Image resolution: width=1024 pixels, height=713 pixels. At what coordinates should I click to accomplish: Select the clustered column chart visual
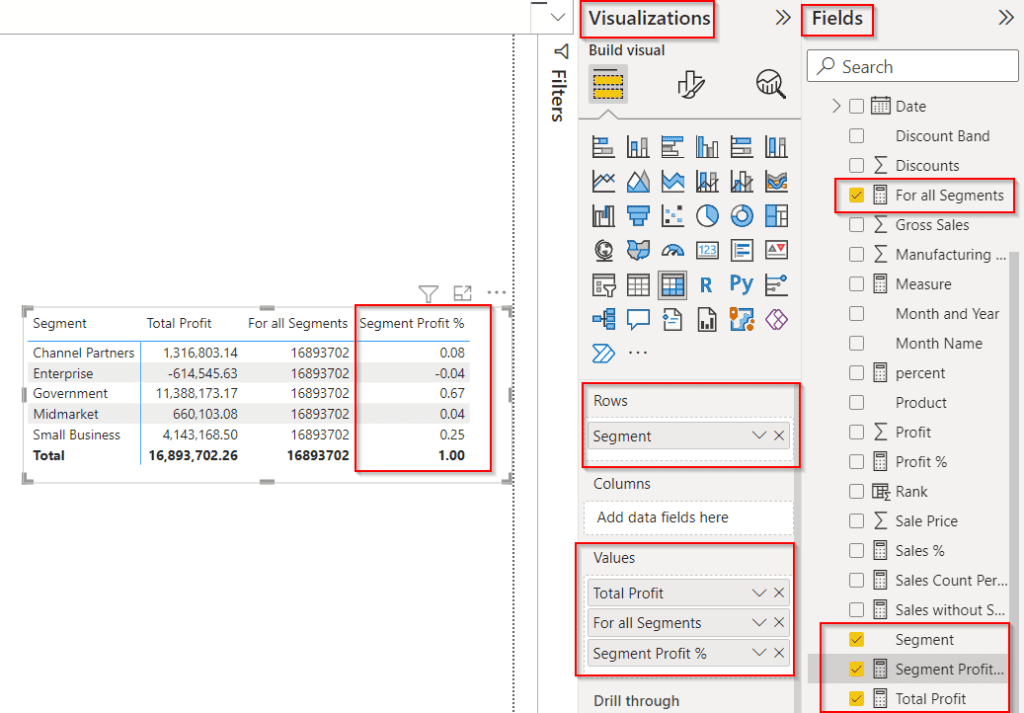[707, 147]
